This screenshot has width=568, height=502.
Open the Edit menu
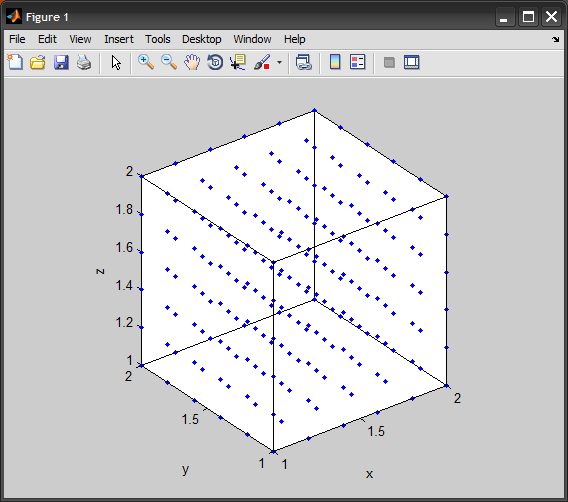coord(47,39)
